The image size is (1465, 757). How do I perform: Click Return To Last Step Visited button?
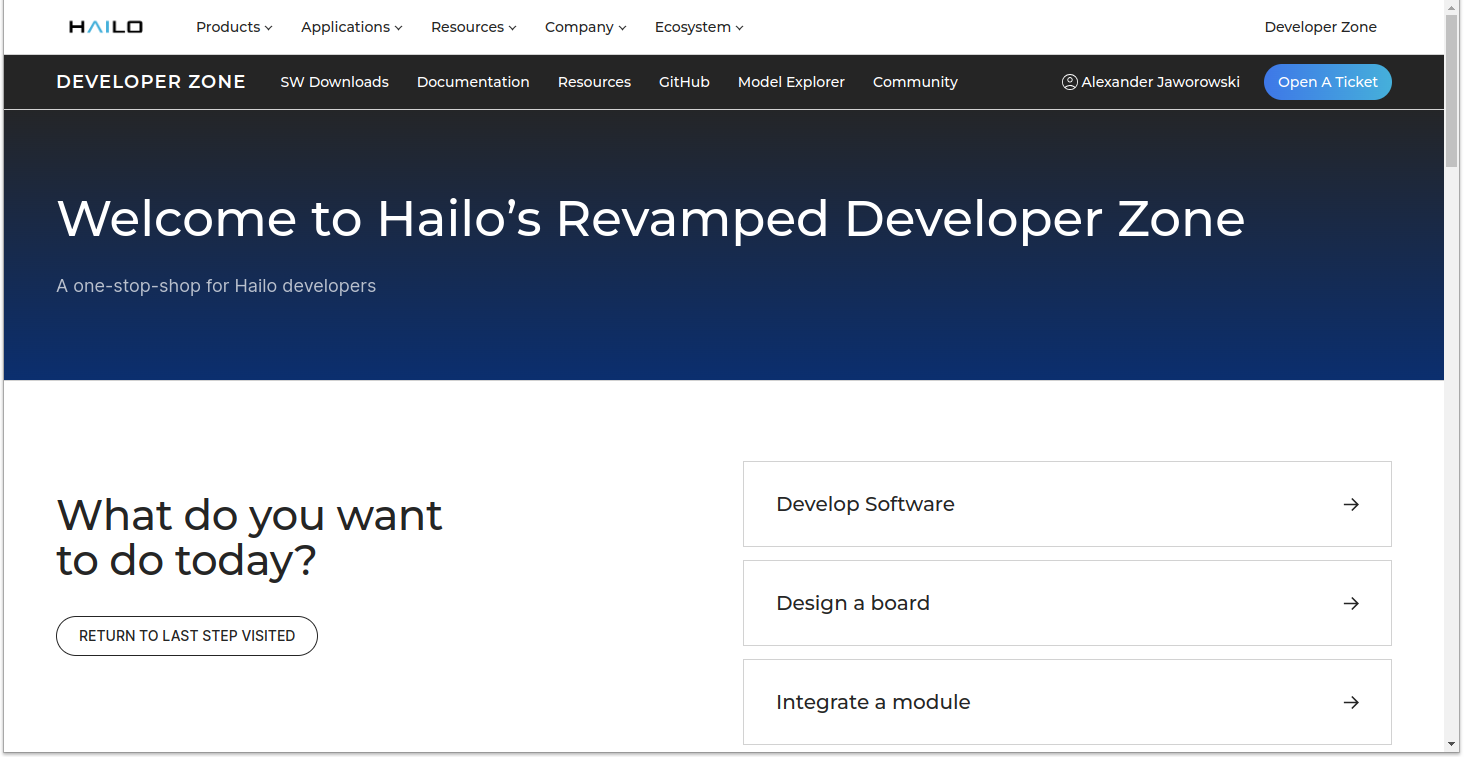click(x=187, y=636)
